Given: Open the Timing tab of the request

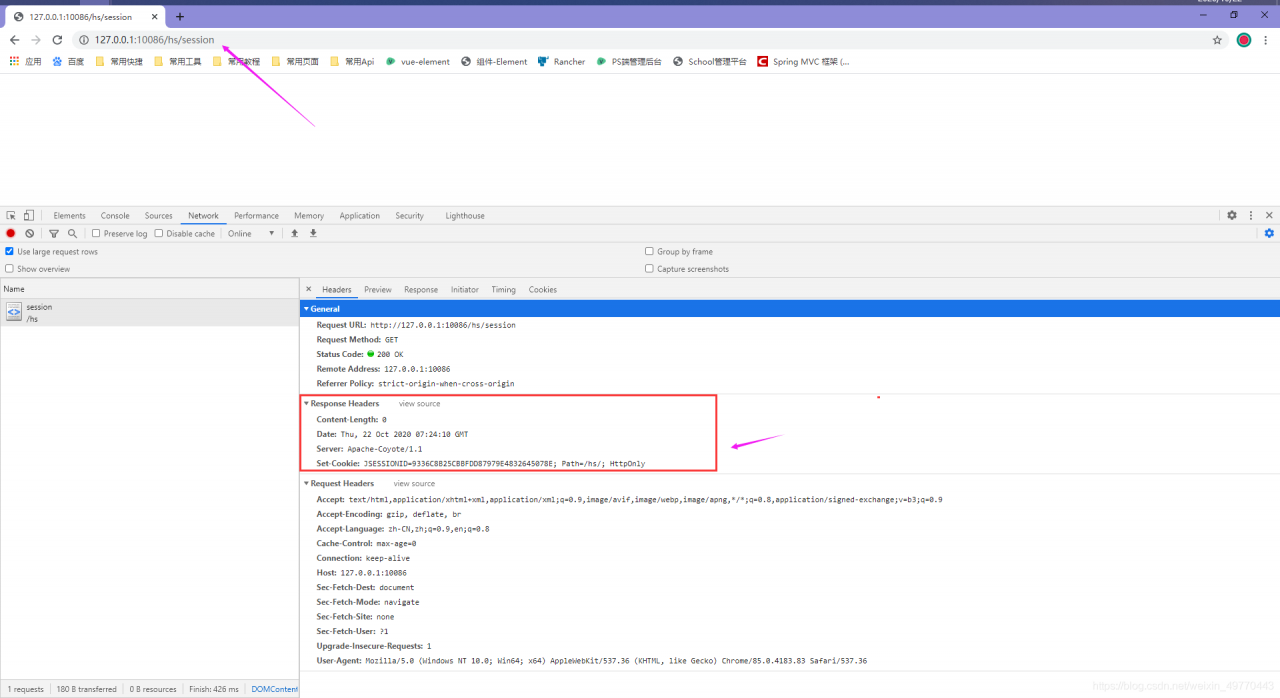Looking at the screenshot, I should click(503, 290).
